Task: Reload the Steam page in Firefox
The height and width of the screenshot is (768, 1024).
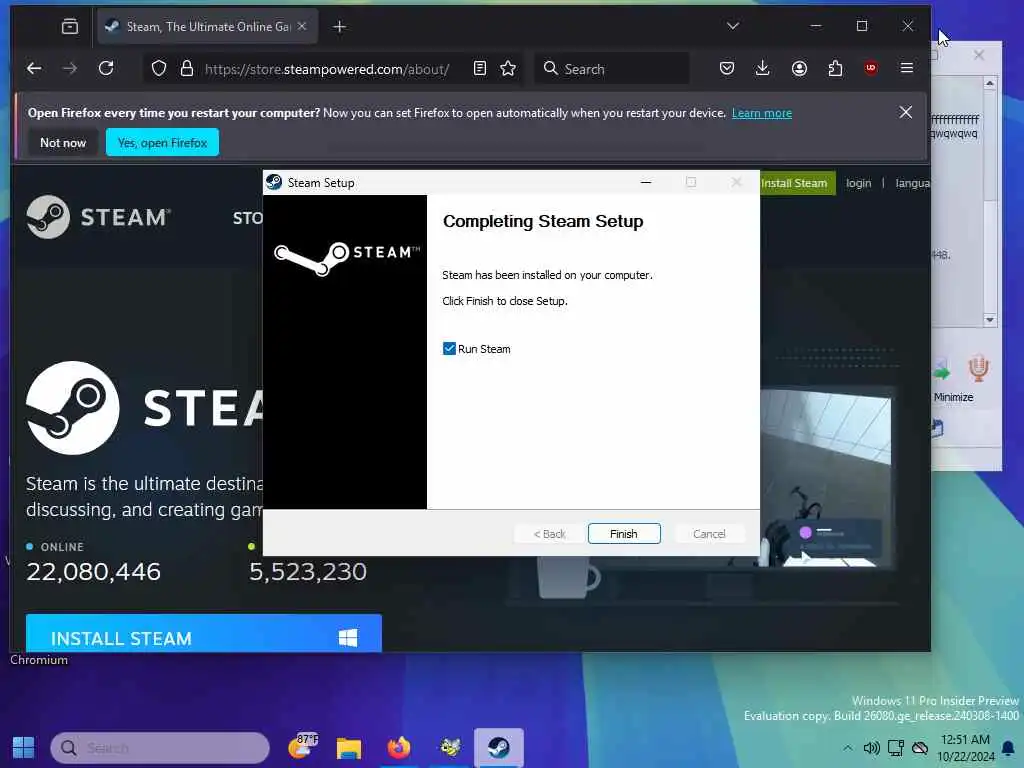Action: pos(106,69)
